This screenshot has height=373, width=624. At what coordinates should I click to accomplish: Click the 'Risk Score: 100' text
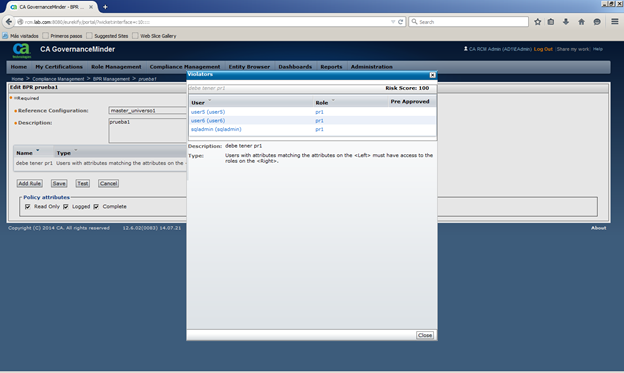[x=407, y=88]
